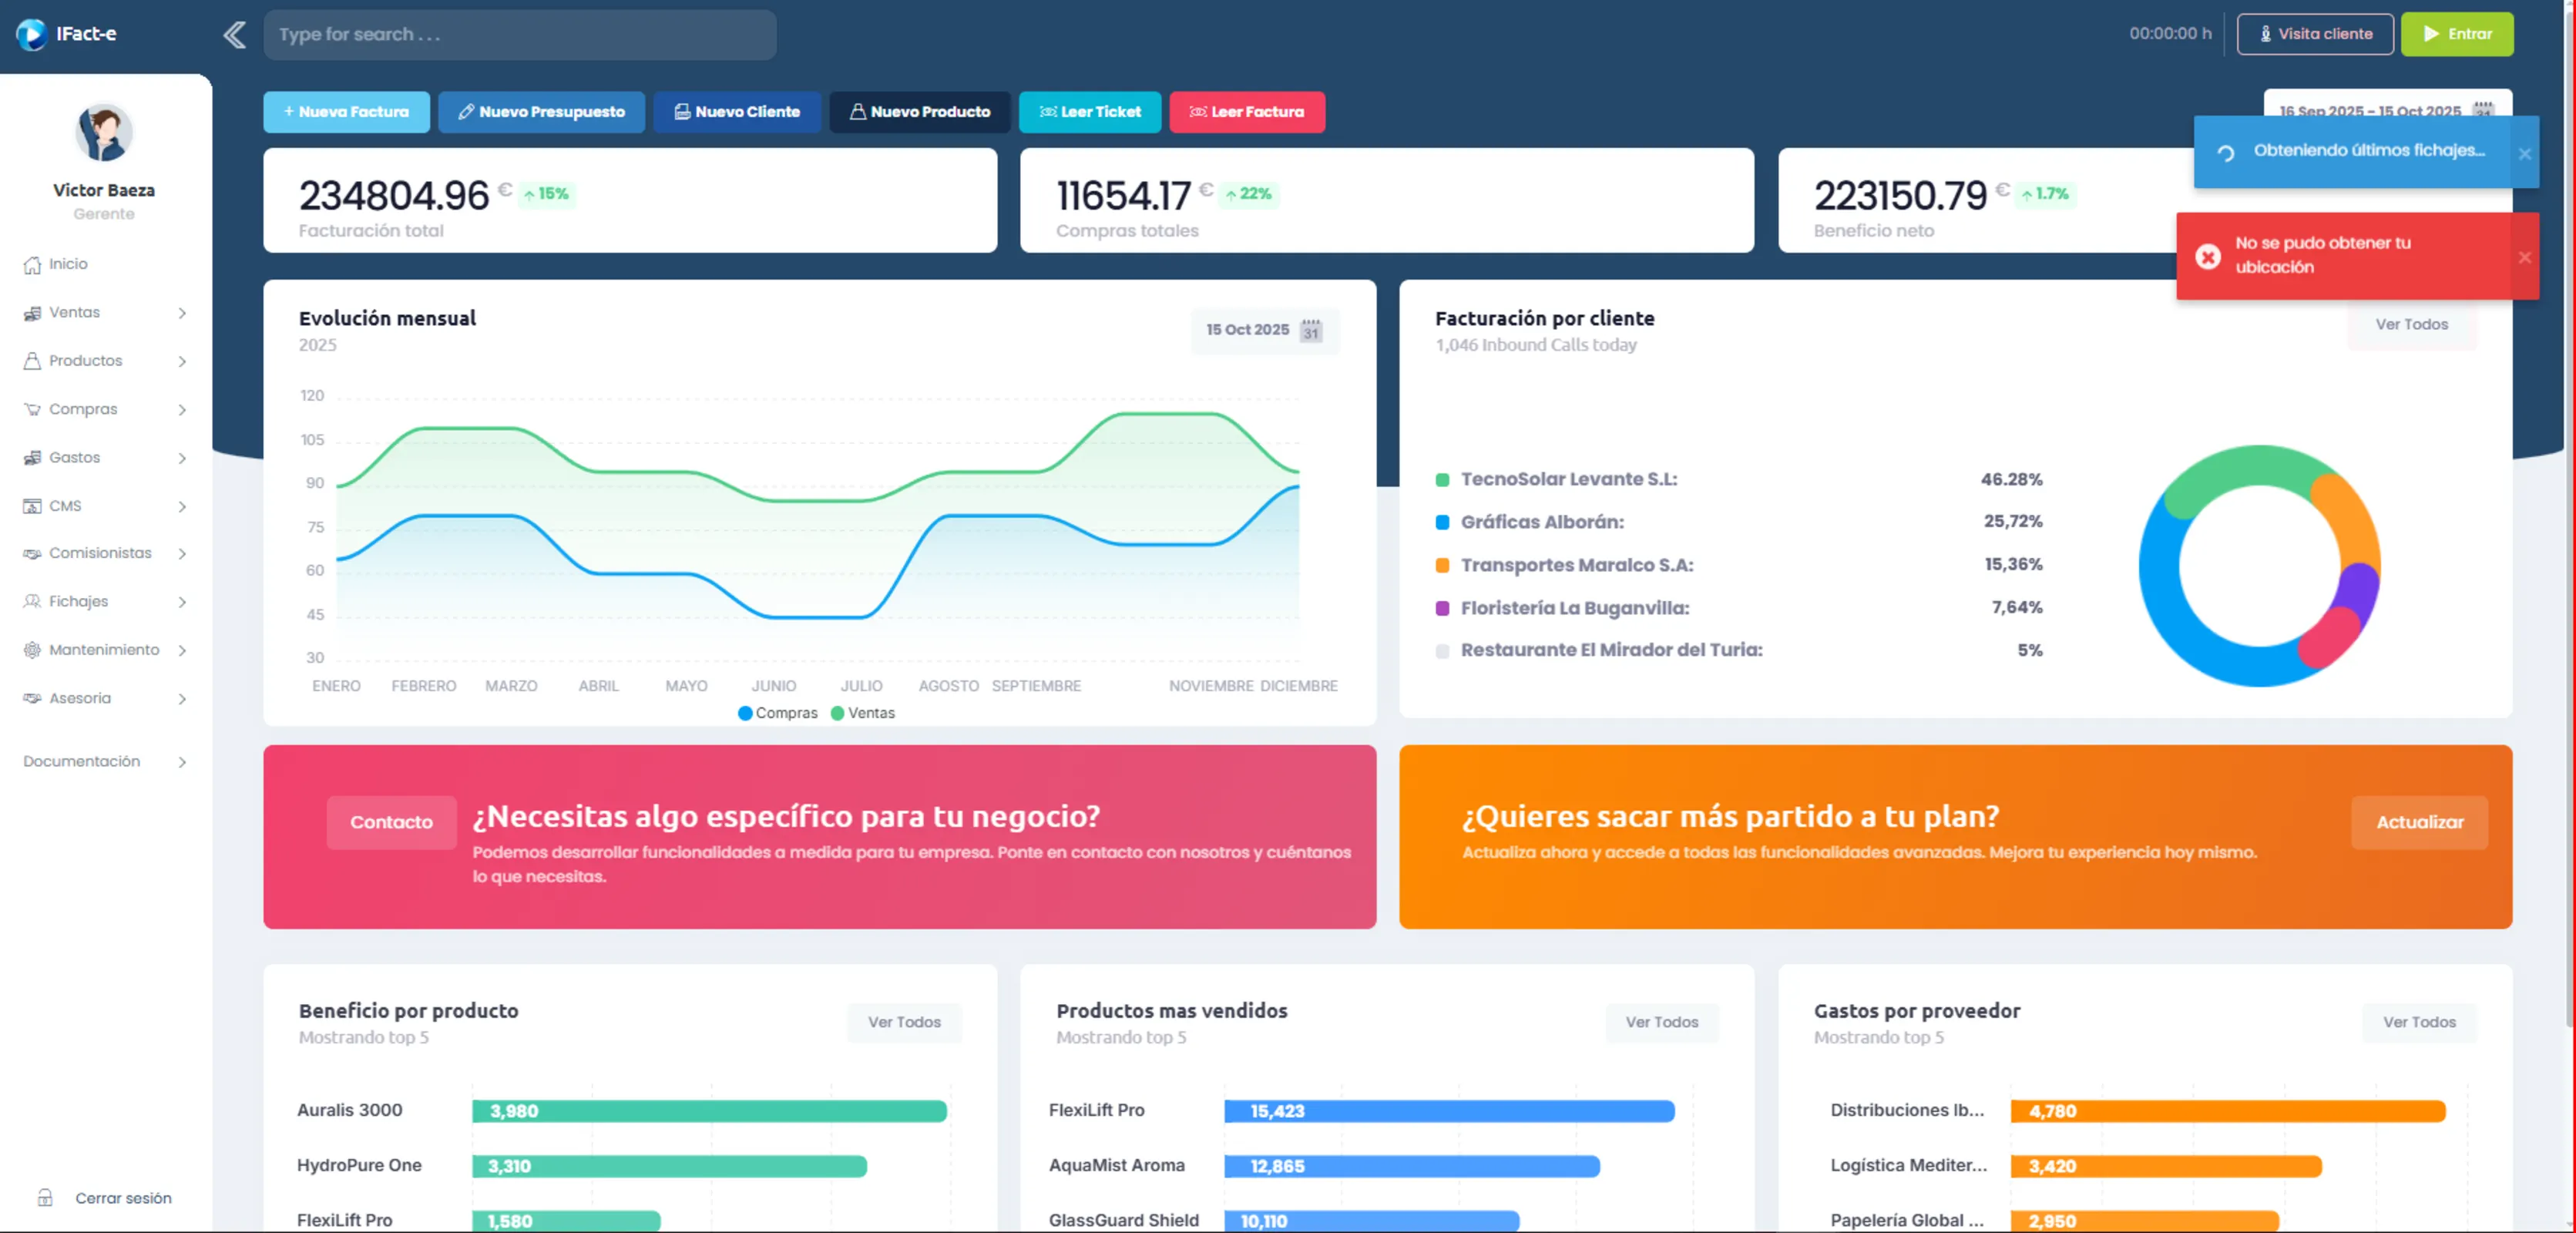Click Cerrar sesión link
Image resolution: width=2576 pixels, height=1233 pixels.
[123, 1198]
